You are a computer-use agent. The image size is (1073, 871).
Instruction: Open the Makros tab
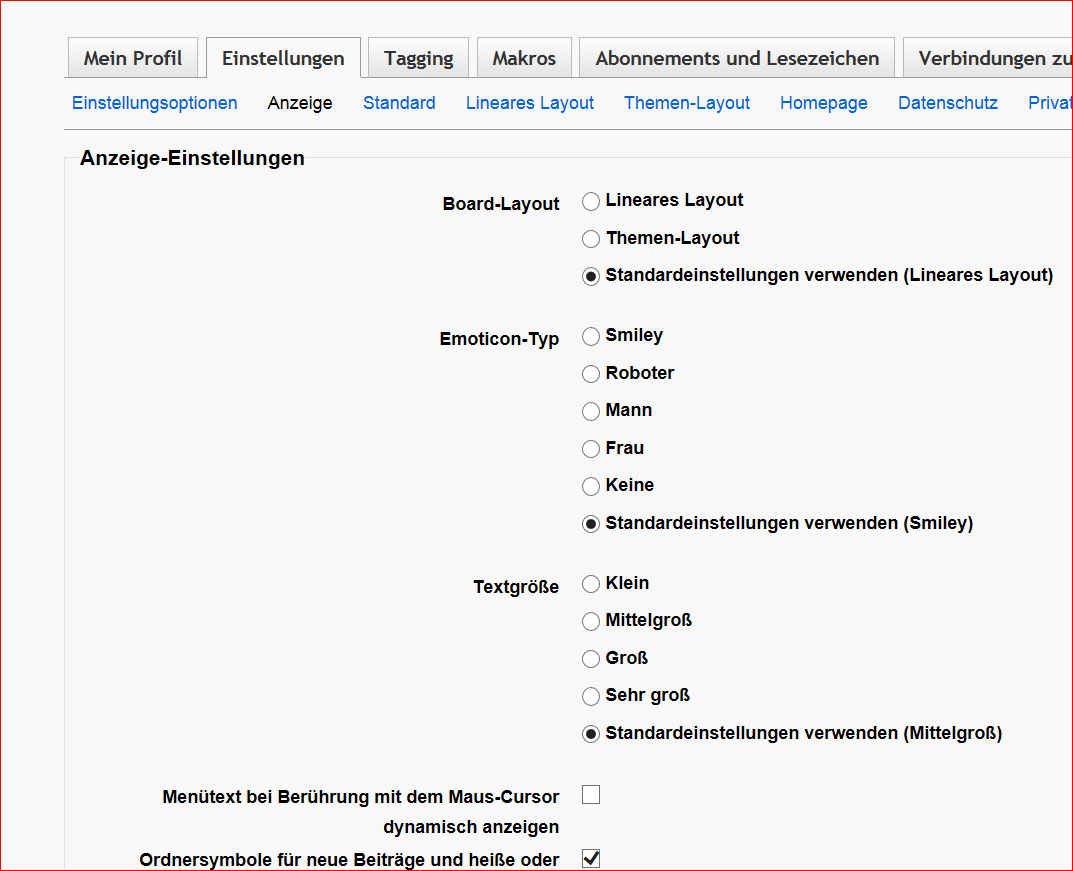524,58
